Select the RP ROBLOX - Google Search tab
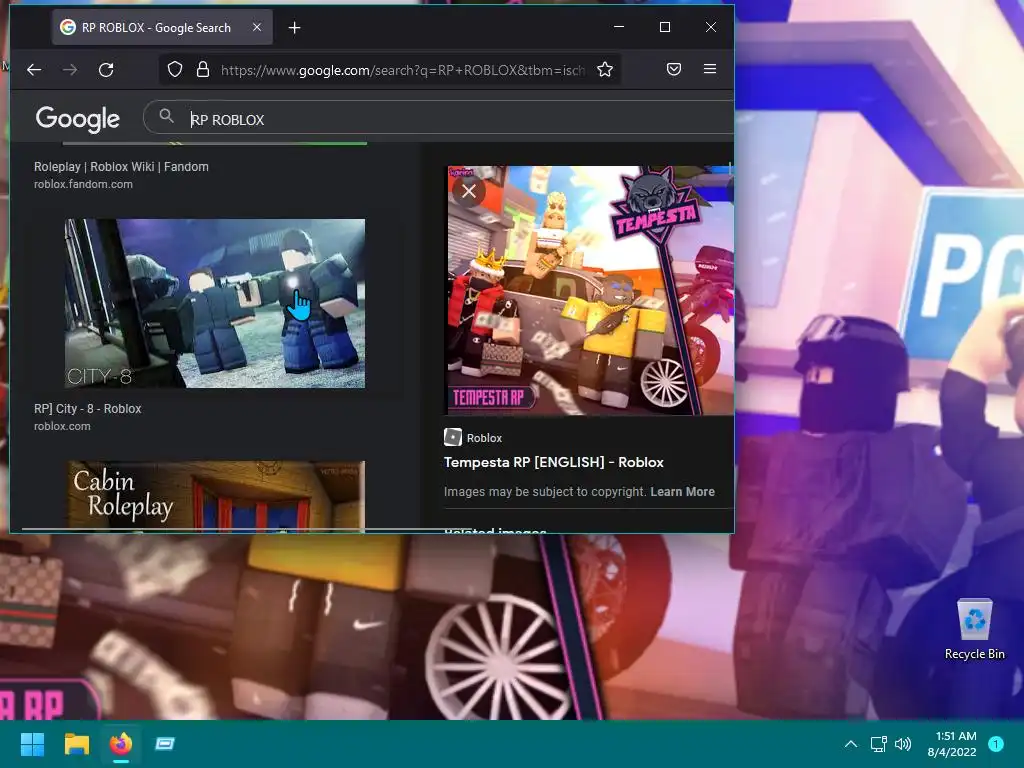Screen dimensions: 1024x768 (x=162, y=27)
